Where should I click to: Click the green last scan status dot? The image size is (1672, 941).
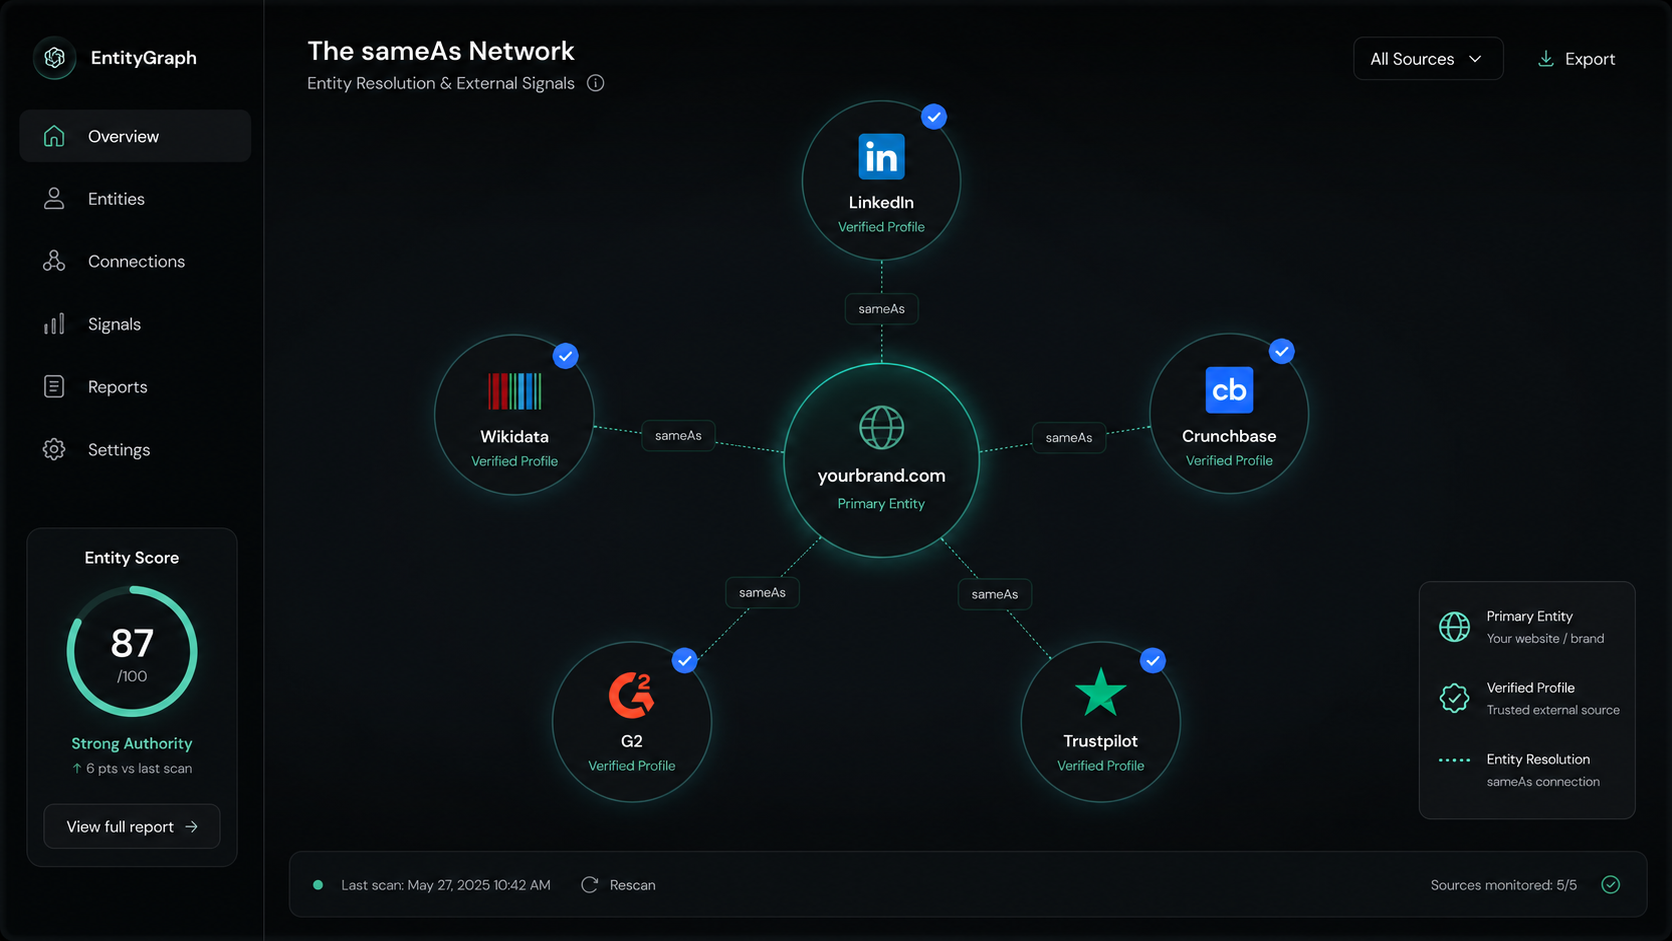(x=318, y=885)
